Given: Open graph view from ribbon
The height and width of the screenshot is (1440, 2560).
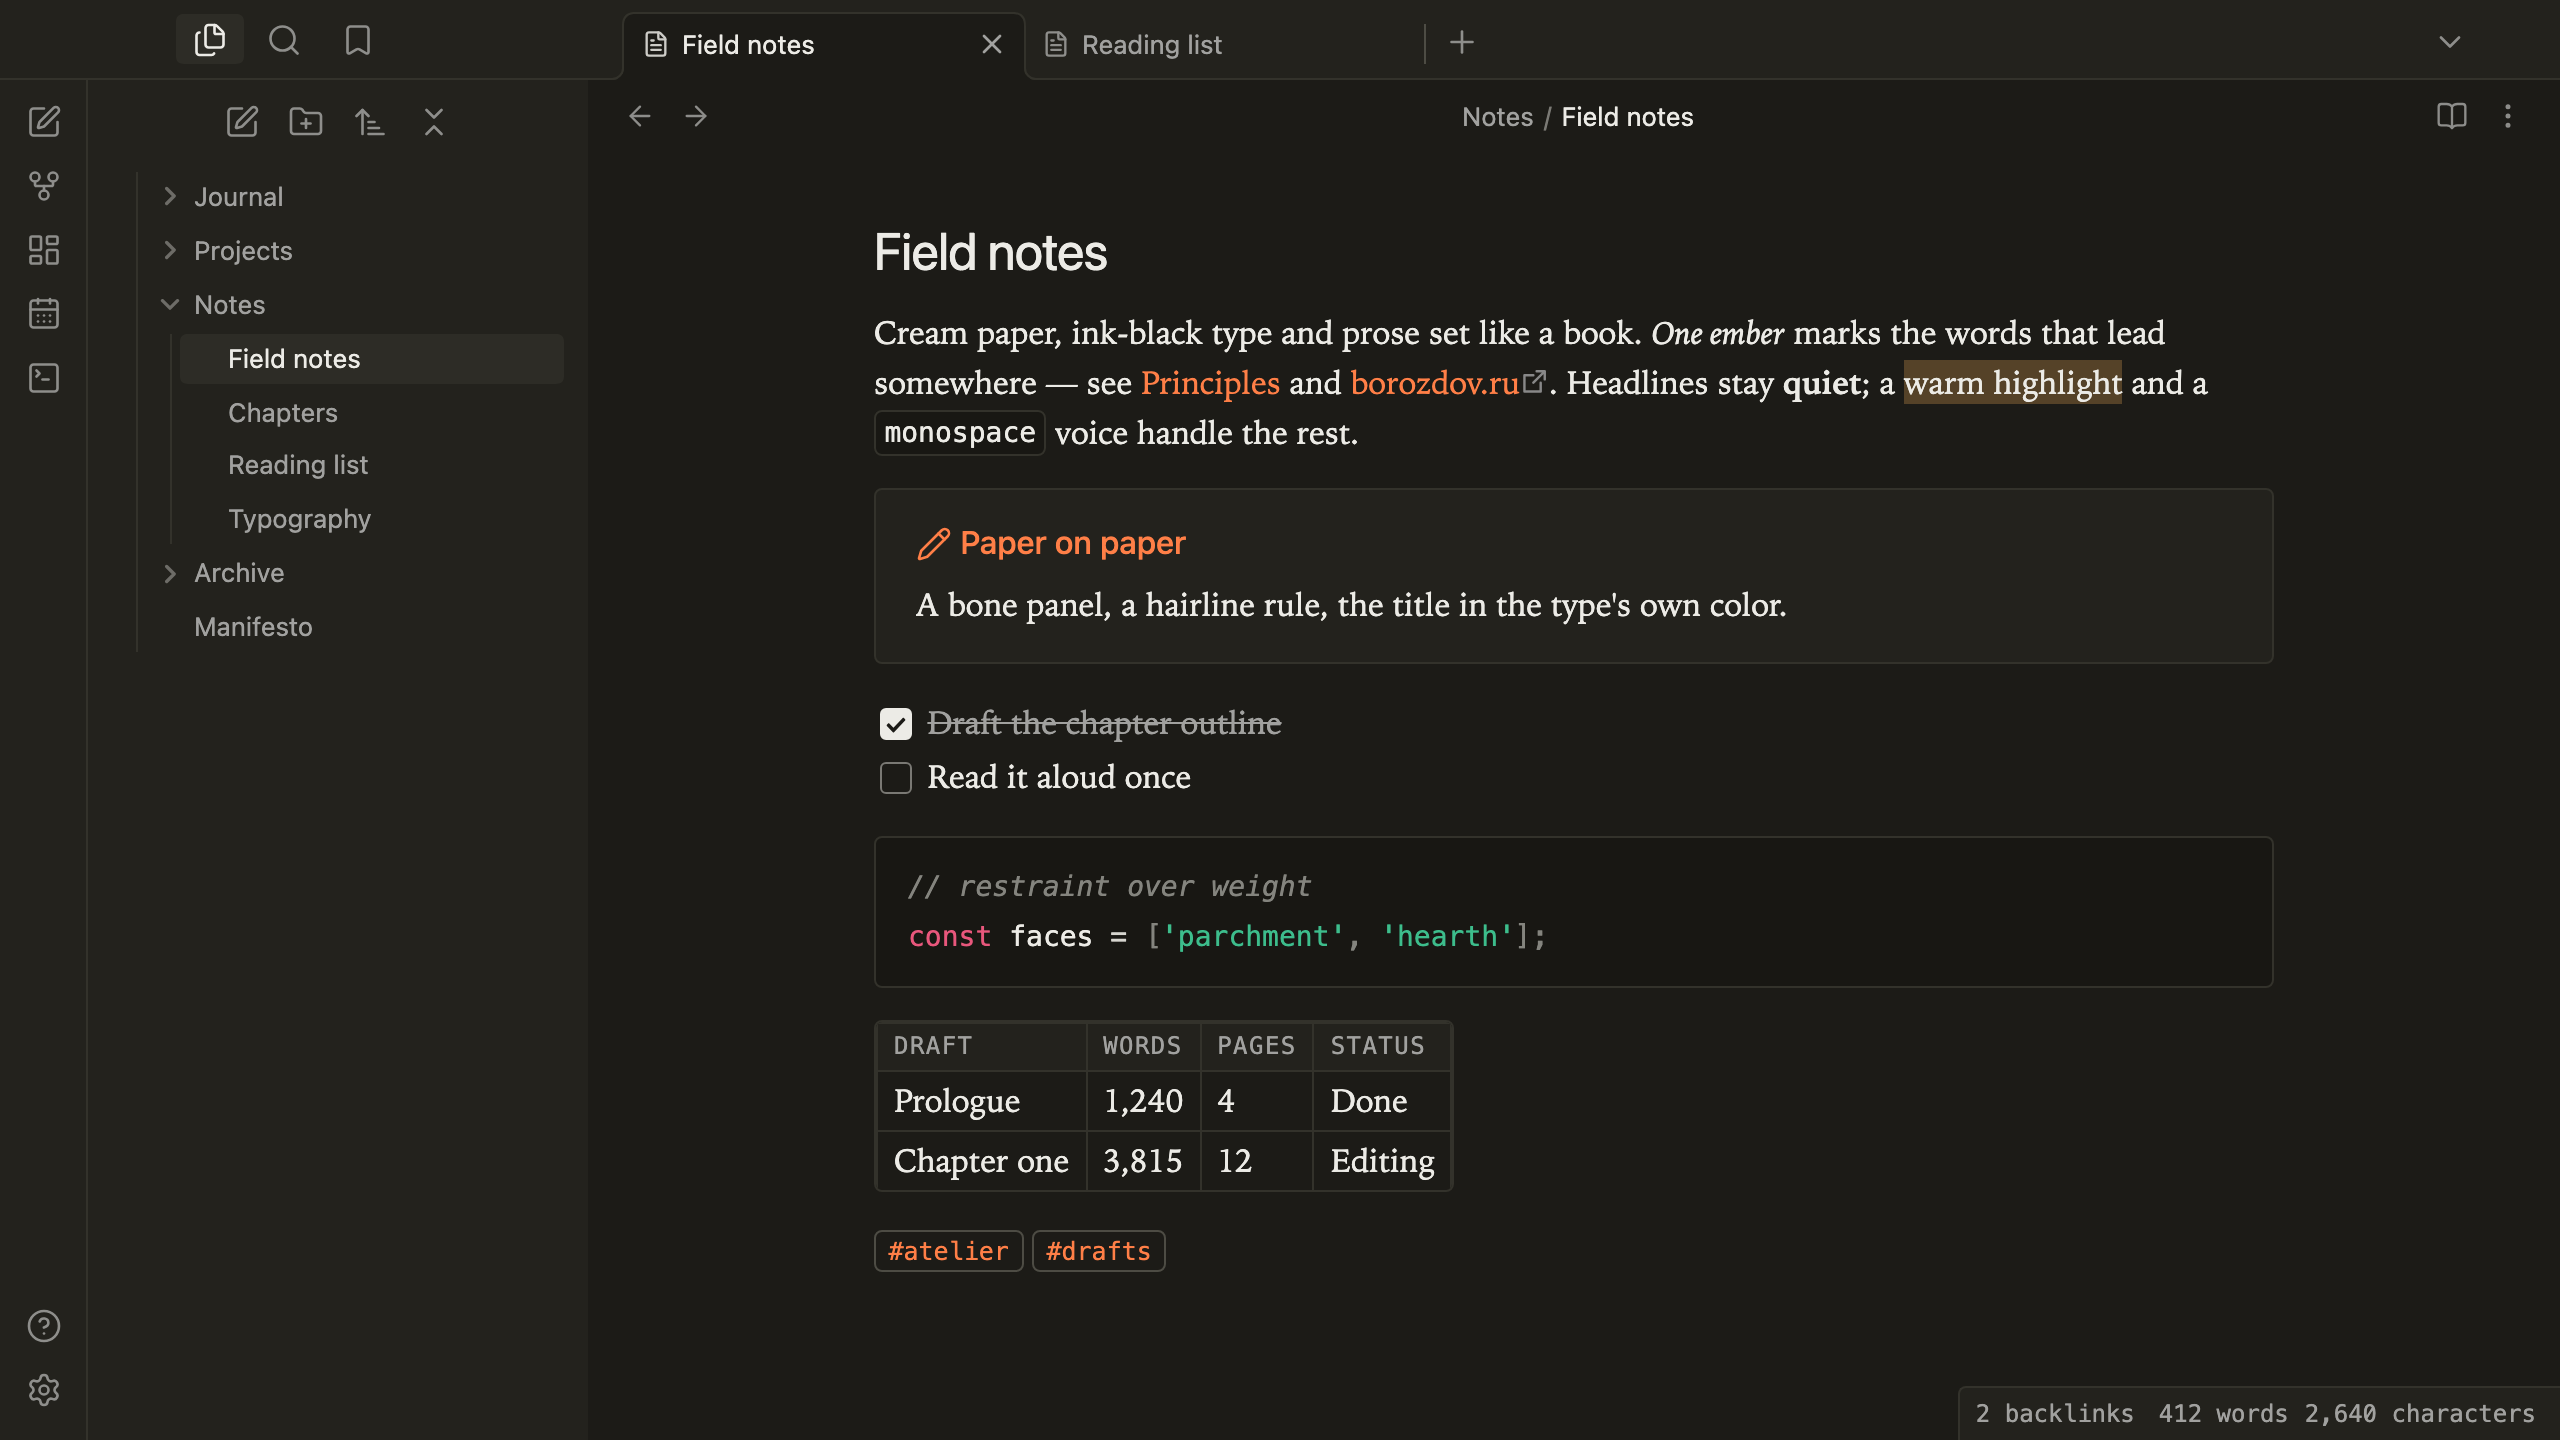Looking at the screenshot, I should coord(44,186).
